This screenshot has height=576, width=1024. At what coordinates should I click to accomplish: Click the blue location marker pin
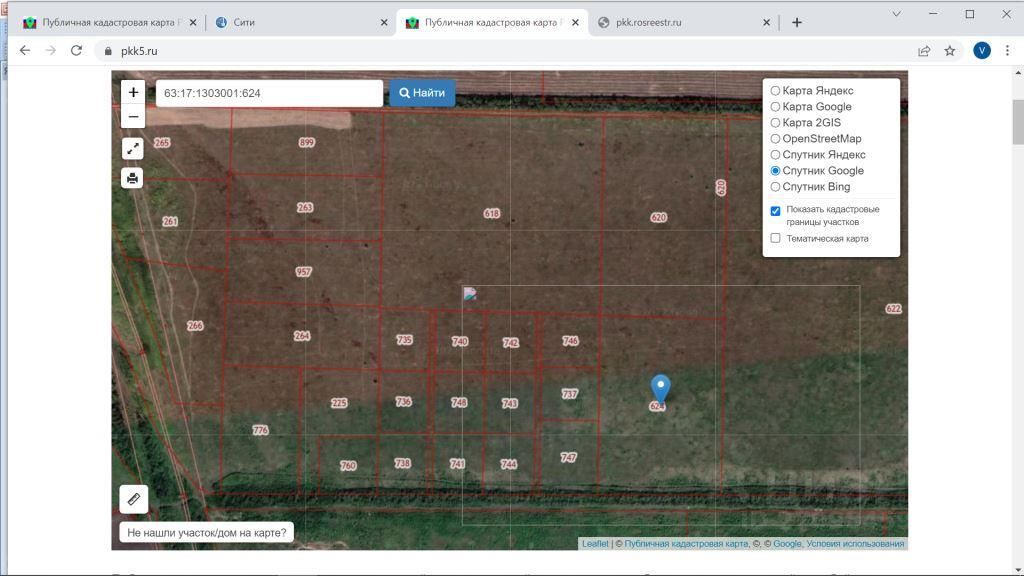coord(660,388)
